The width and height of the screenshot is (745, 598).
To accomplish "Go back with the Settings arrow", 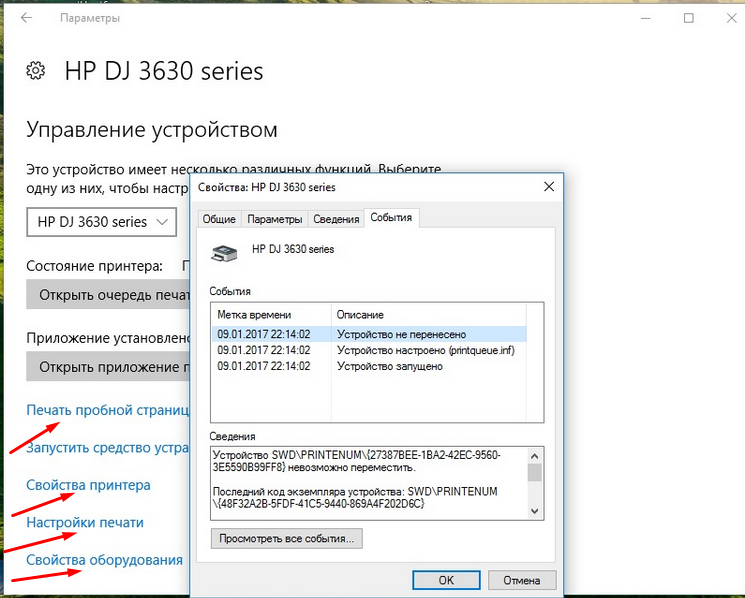I will (26, 18).
